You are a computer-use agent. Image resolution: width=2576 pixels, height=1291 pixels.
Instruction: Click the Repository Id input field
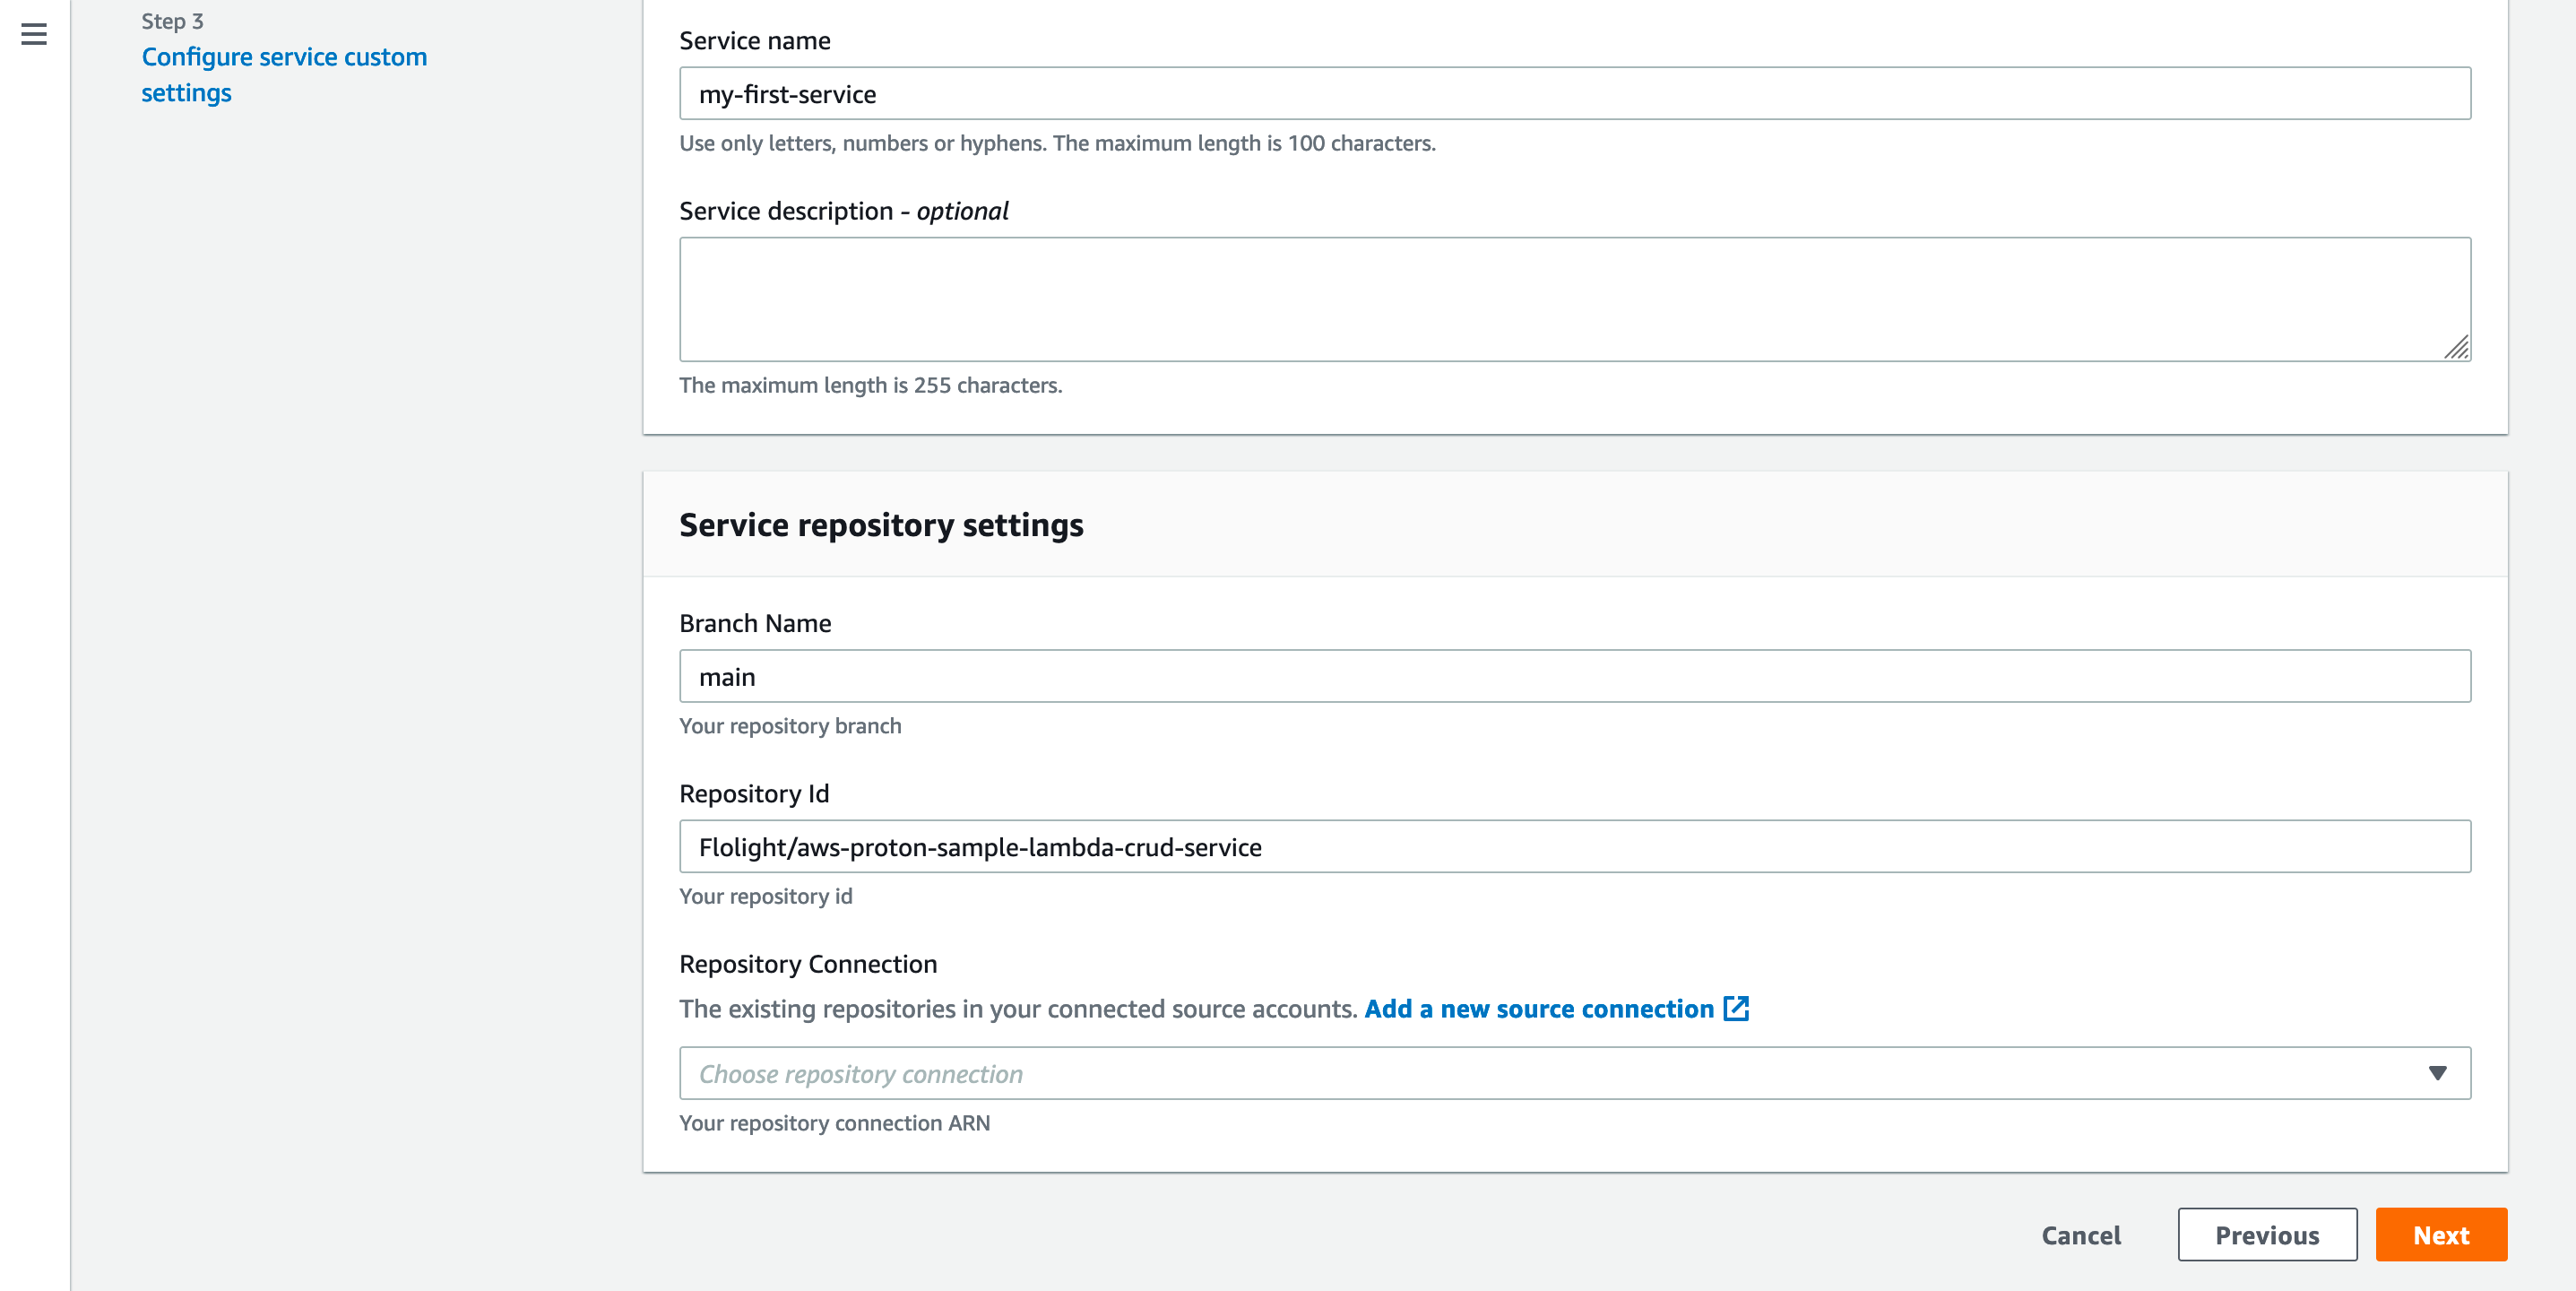click(1574, 847)
